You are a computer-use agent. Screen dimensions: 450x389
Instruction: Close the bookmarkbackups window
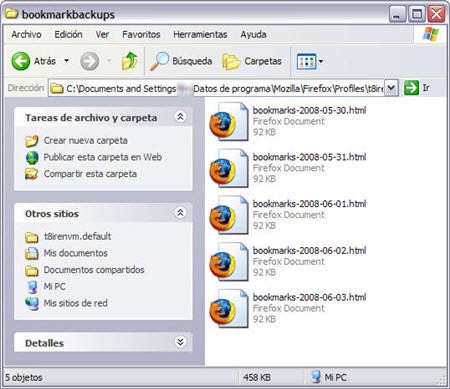pyautogui.click(x=437, y=14)
